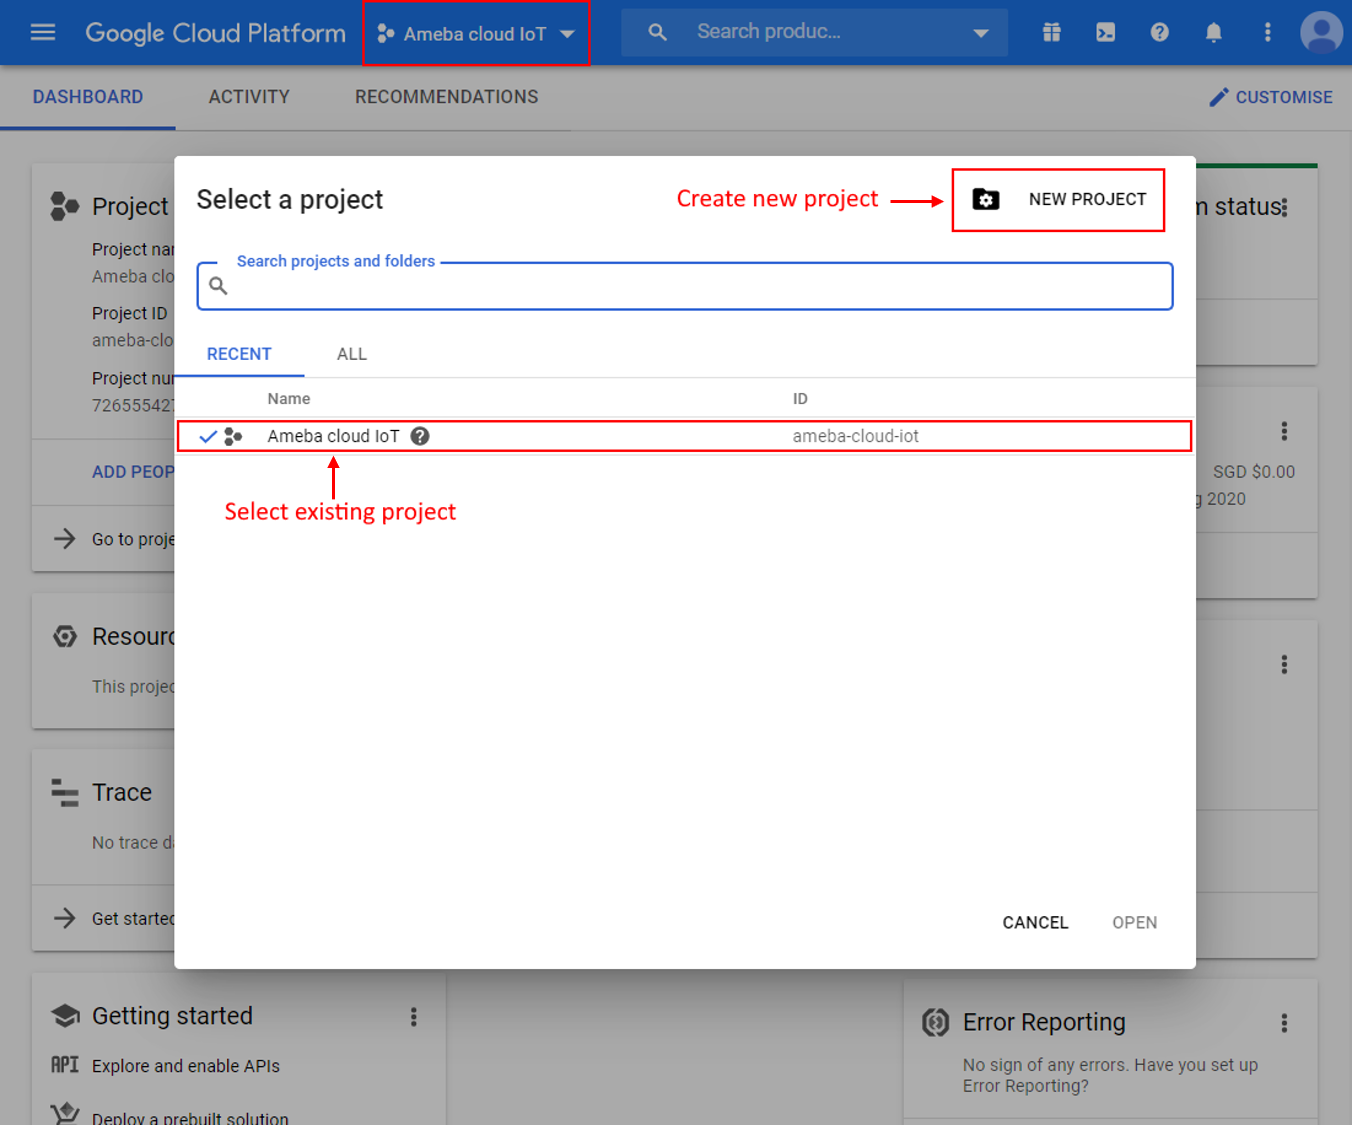The width and height of the screenshot is (1352, 1125).
Task: Click OPEN in the project dialog
Action: pyautogui.click(x=1134, y=923)
